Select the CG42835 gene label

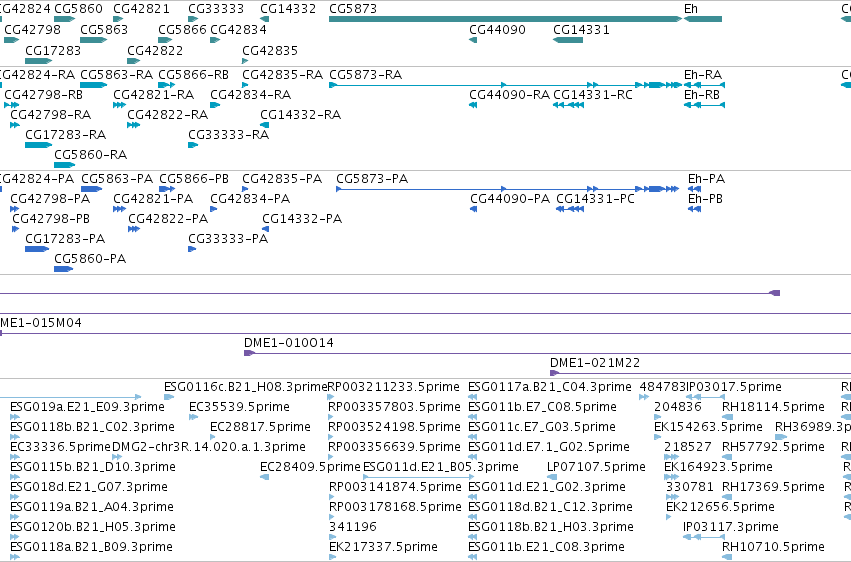(270, 50)
